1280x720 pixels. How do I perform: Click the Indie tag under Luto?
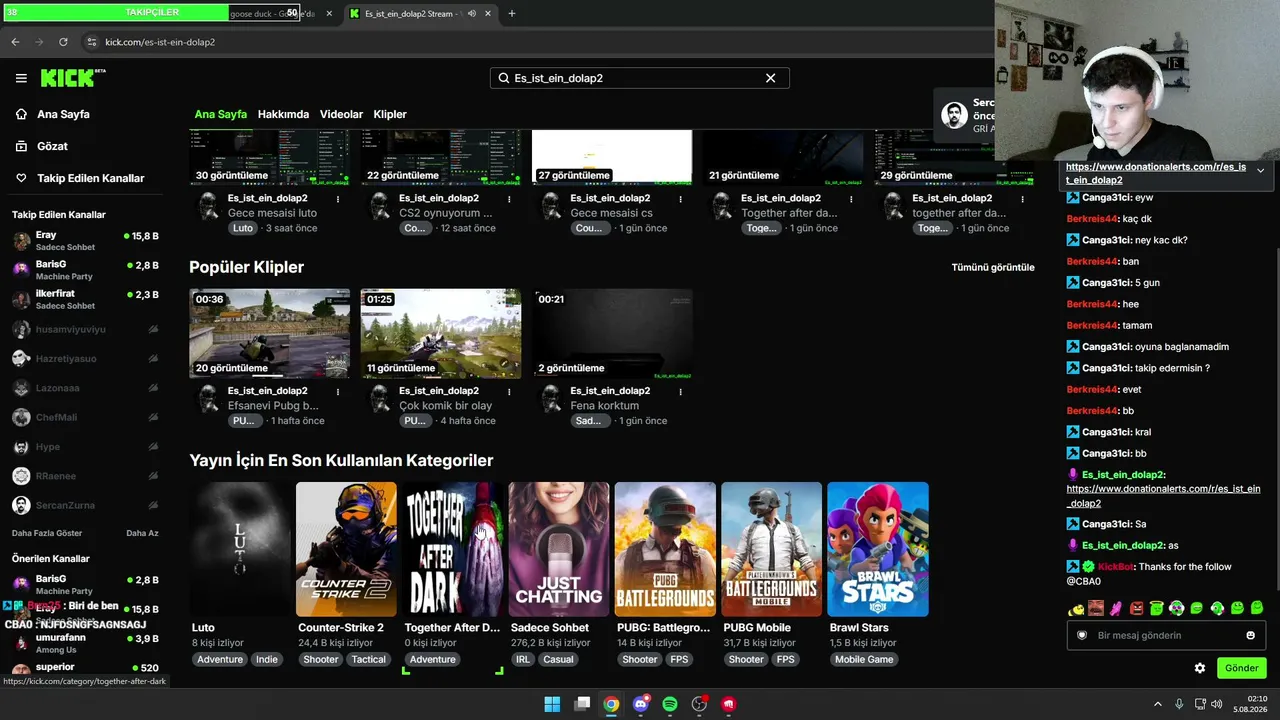coord(267,659)
